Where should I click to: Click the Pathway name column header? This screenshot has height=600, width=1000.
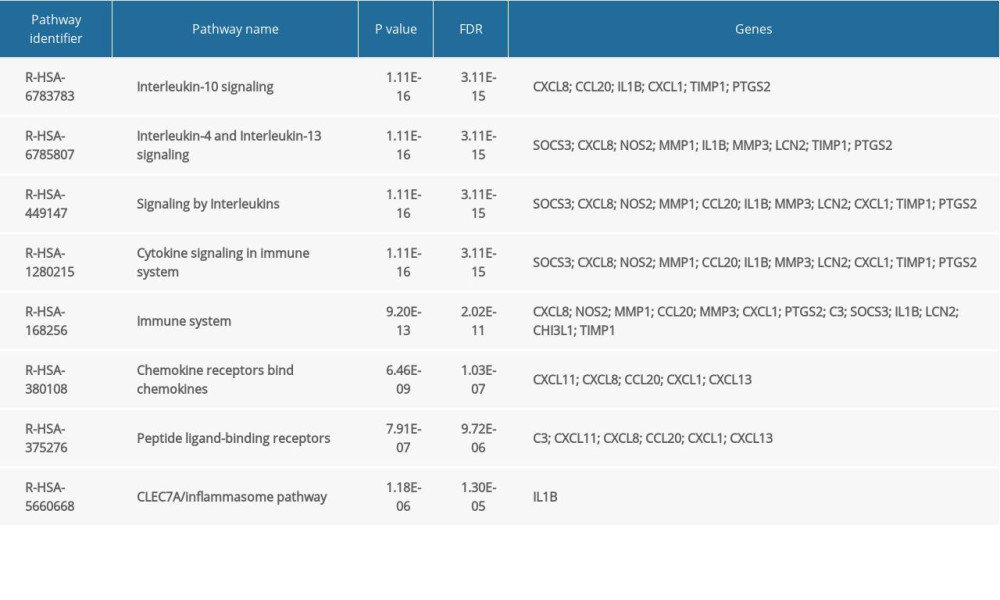pyautogui.click(x=236, y=29)
